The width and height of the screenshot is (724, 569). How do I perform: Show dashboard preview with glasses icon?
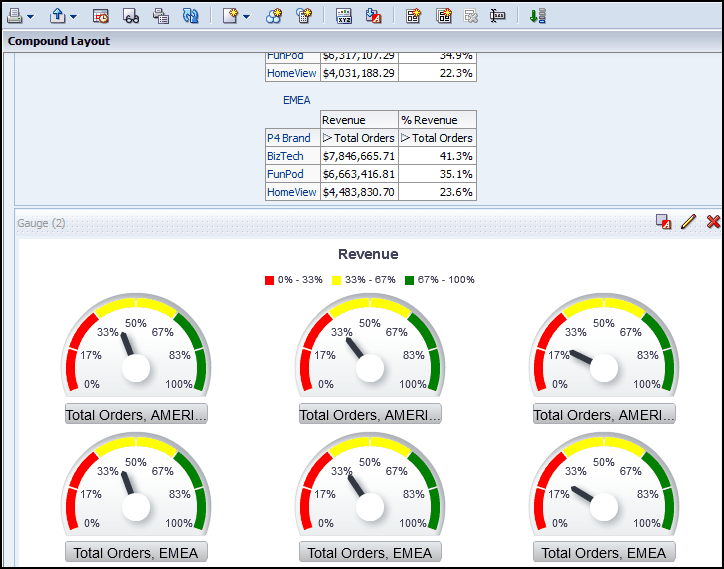point(131,16)
